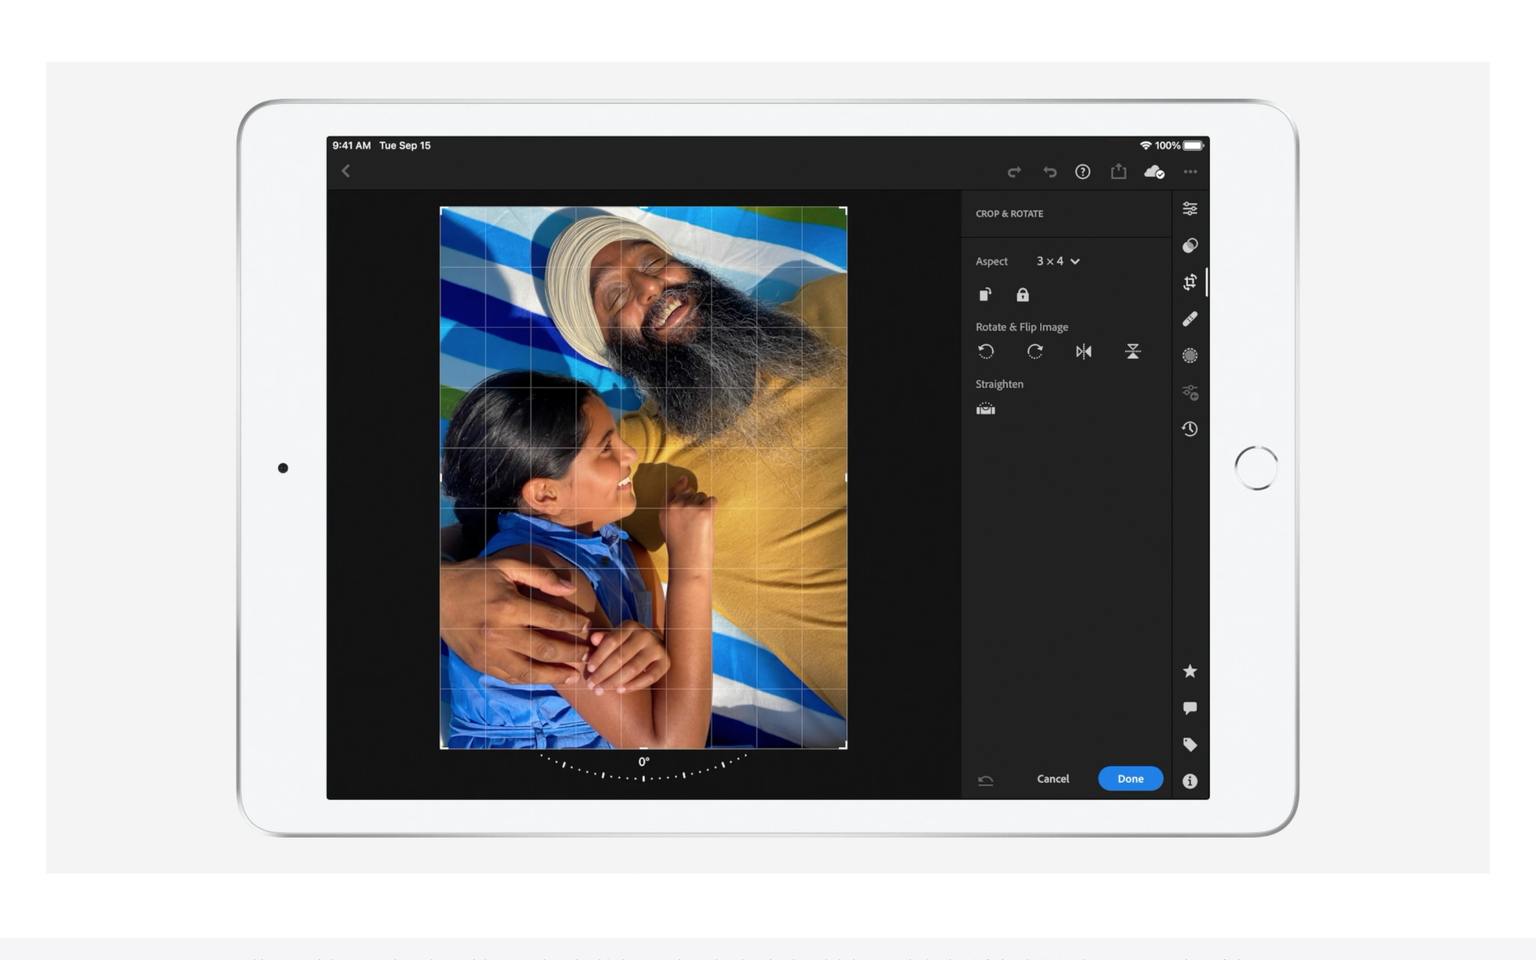The height and width of the screenshot is (960, 1536).
Task: Open the Presets overlapping circles icon
Action: [1190, 246]
